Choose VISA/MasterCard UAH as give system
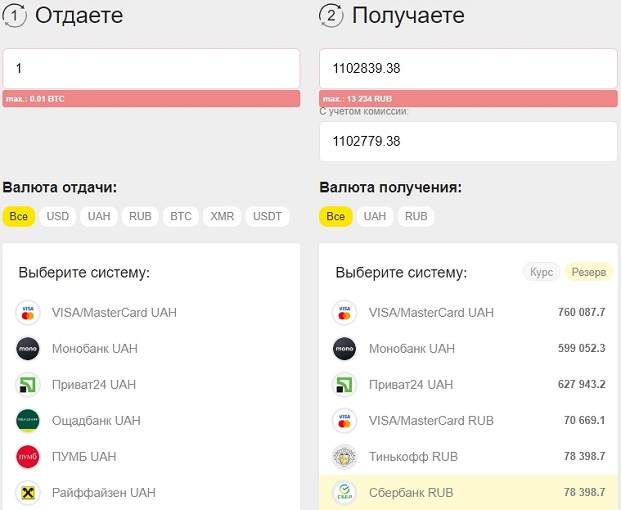This screenshot has width=621, height=510. pyautogui.click(x=151, y=313)
